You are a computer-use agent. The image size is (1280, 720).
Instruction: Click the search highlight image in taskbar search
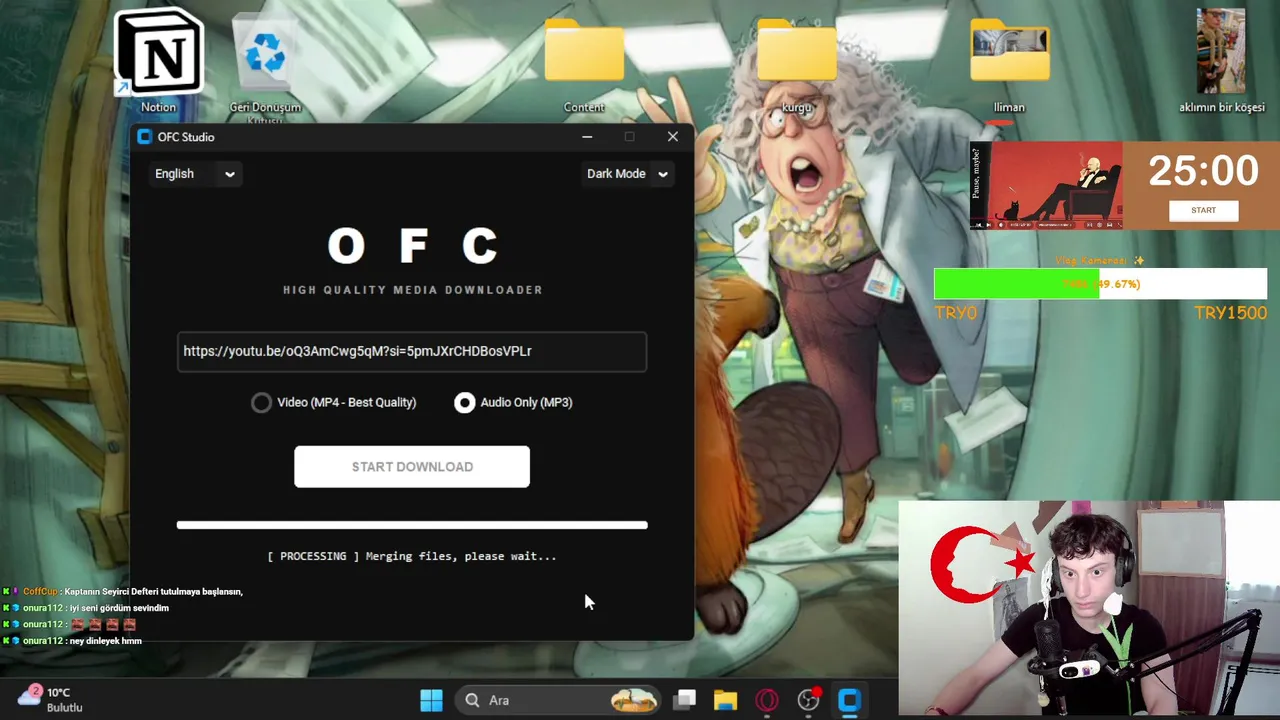tap(634, 700)
